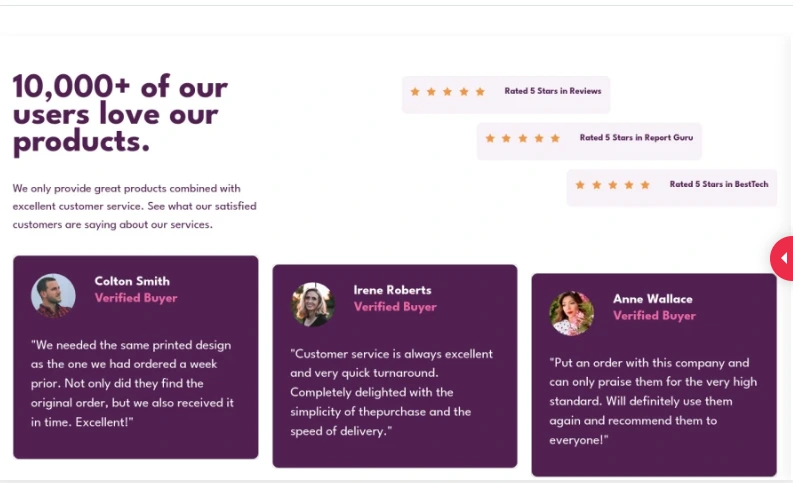Click Colton Smith's testimonial quote text
Image resolution: width=793 pixels, height=483 pixels.
(x=133, y=383)
